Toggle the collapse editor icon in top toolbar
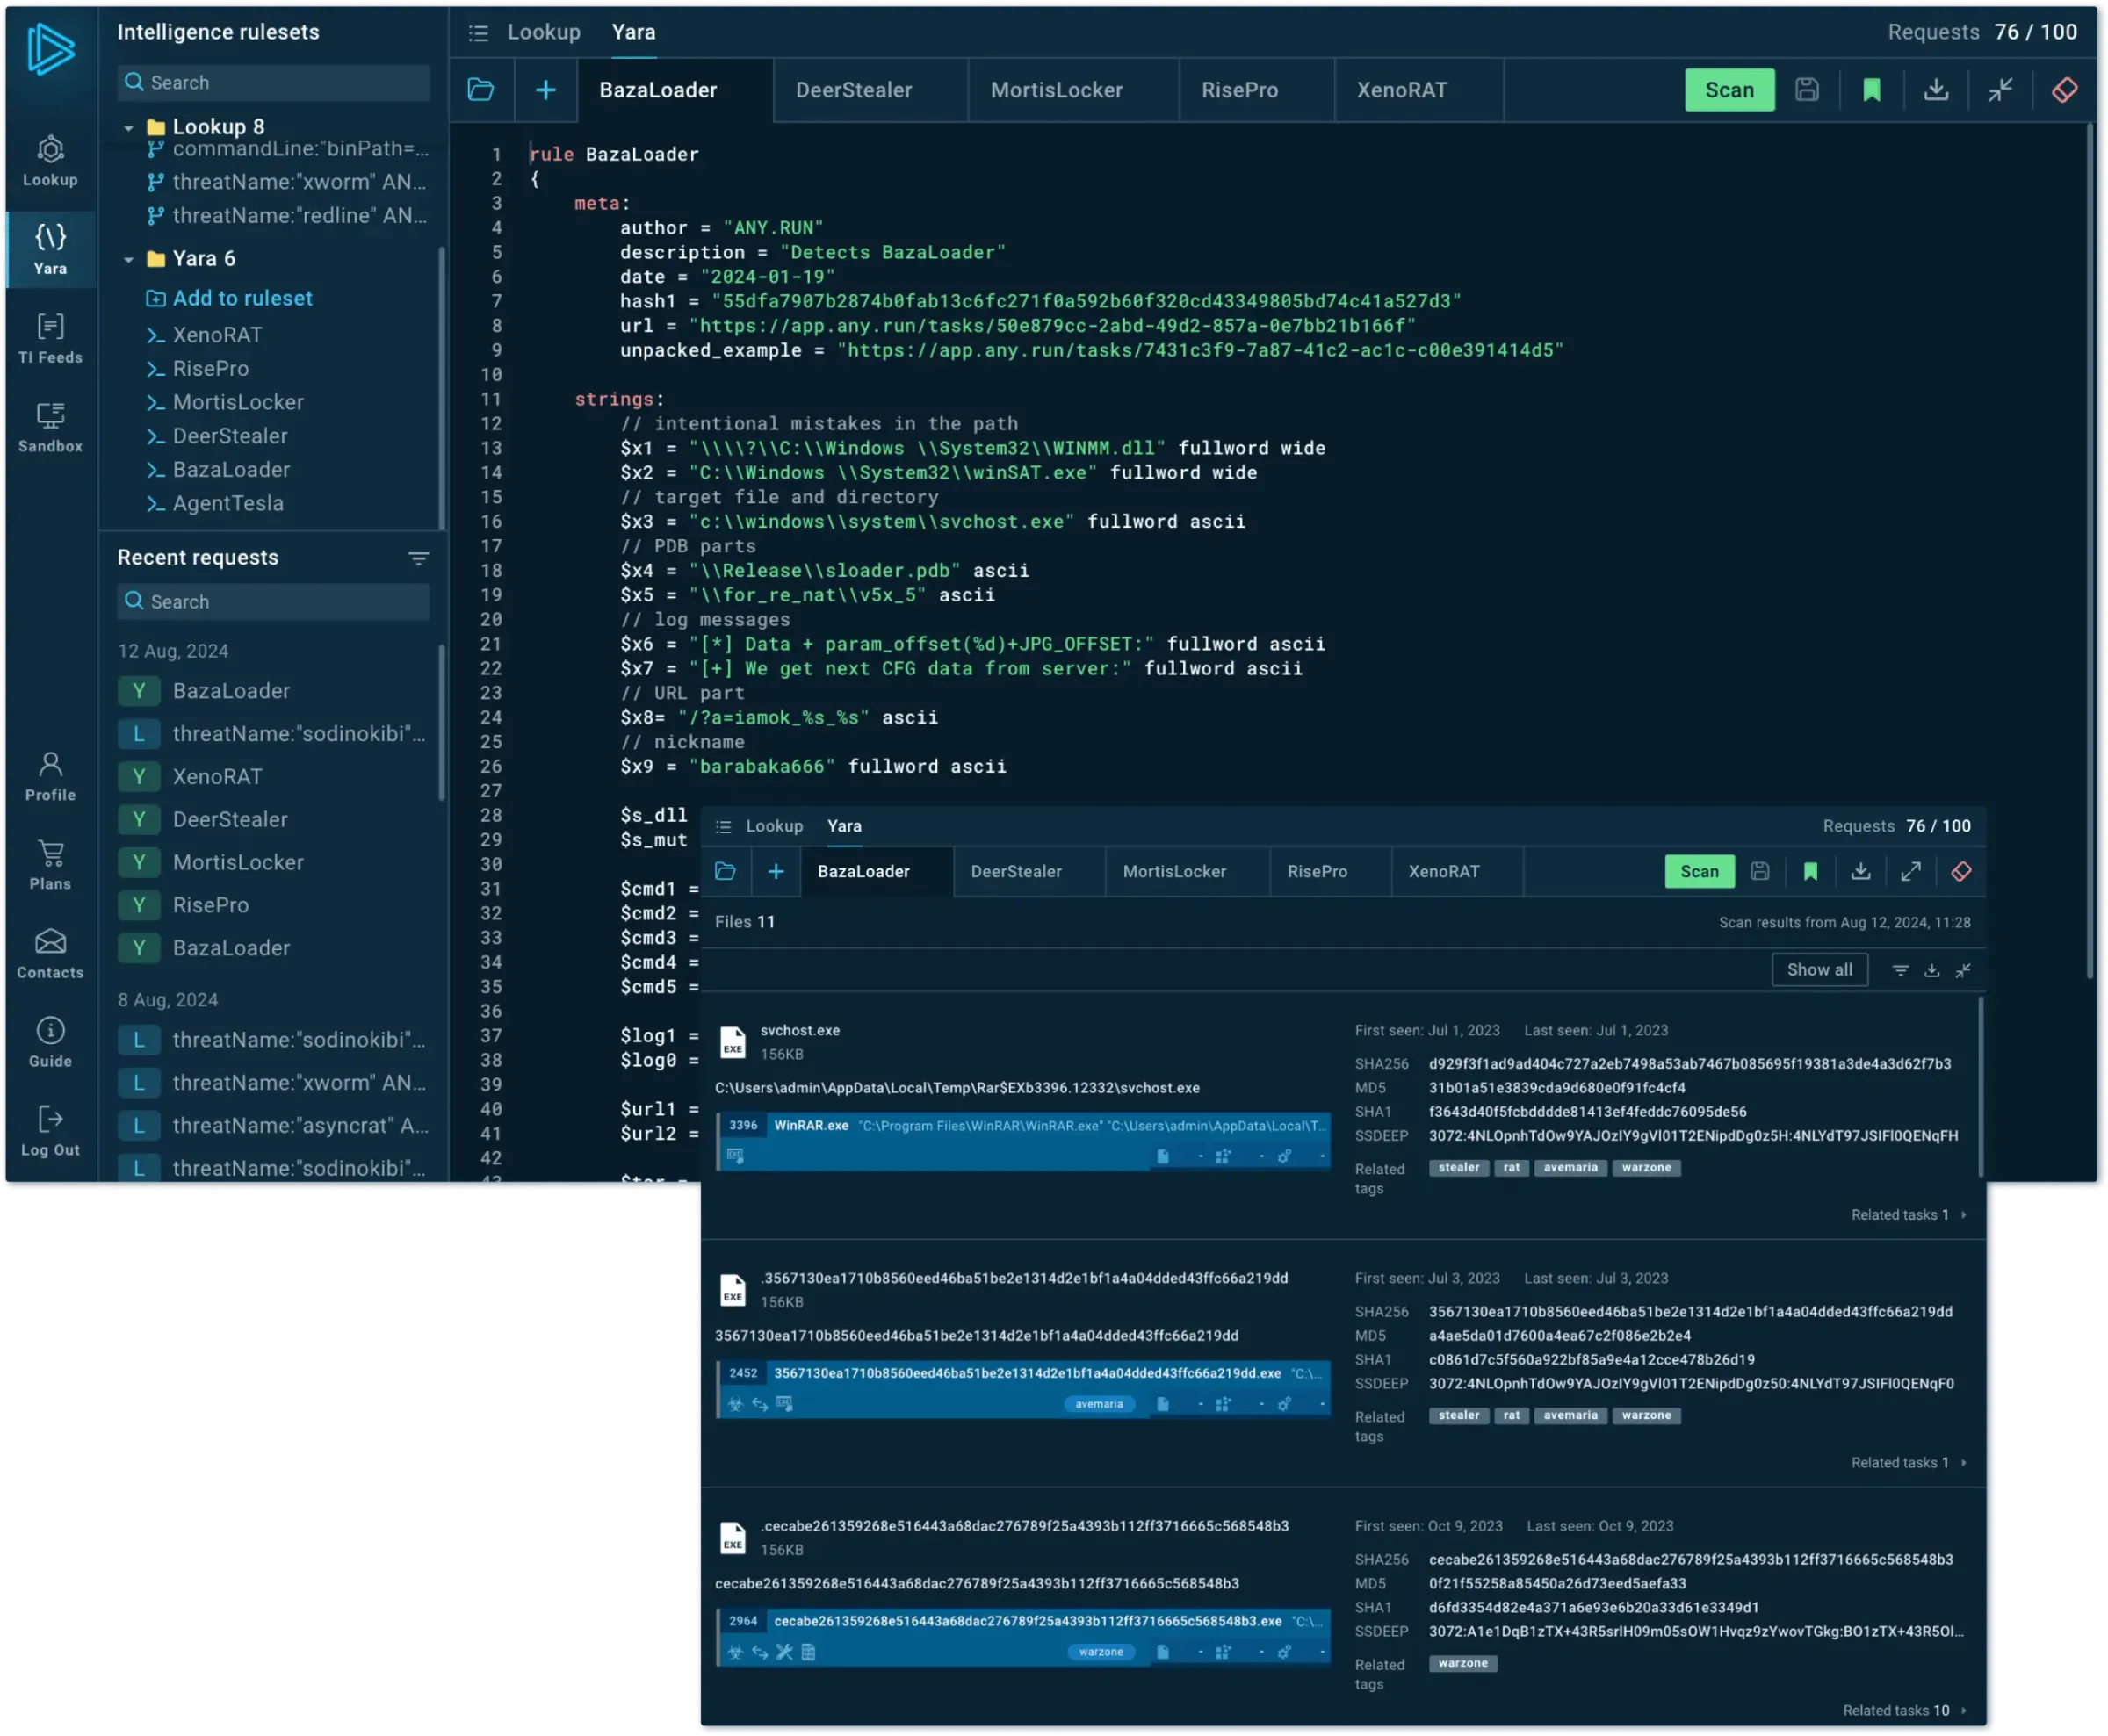 [x=1999, y=90]
